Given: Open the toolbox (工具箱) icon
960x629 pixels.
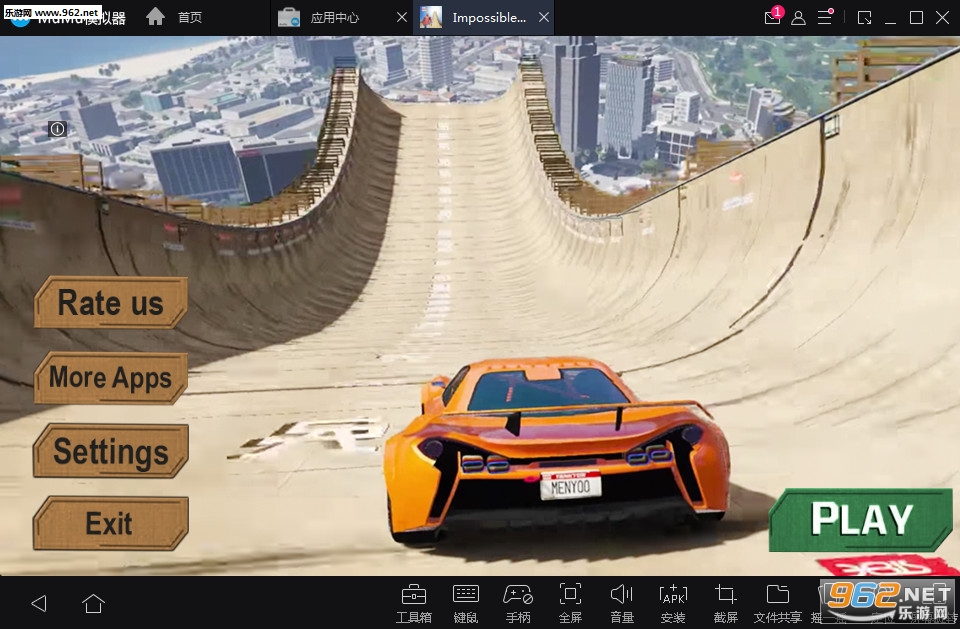Looking at the screenshot, I should [413, 600].
